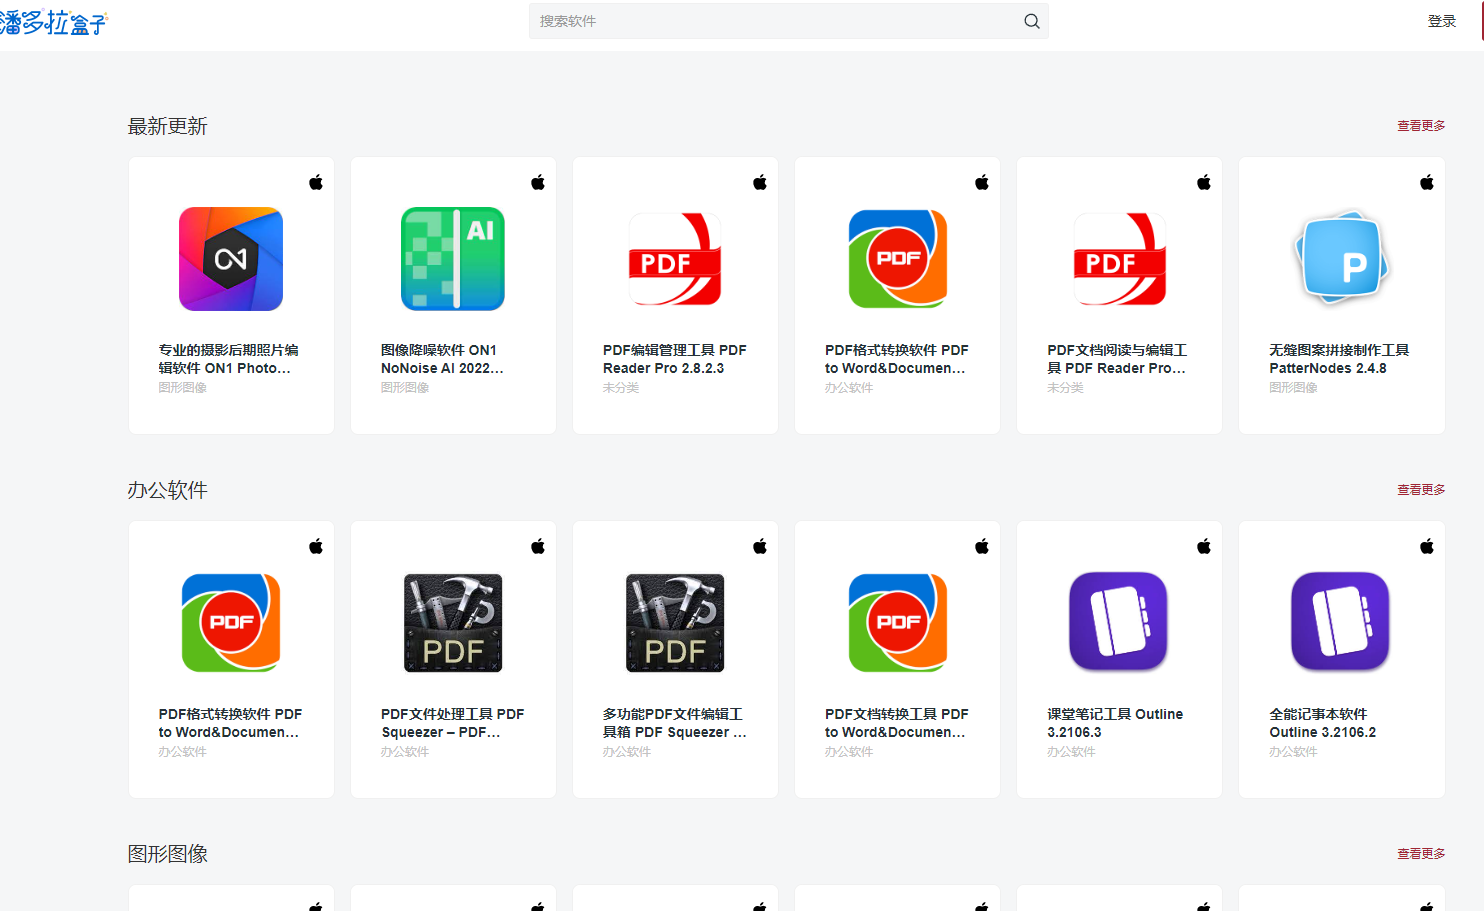Open Outline 3.2106.3 purple notebook icon
Image resolution: width=1484 pixels, height=911 pixels.
[x=1119, y=621]
